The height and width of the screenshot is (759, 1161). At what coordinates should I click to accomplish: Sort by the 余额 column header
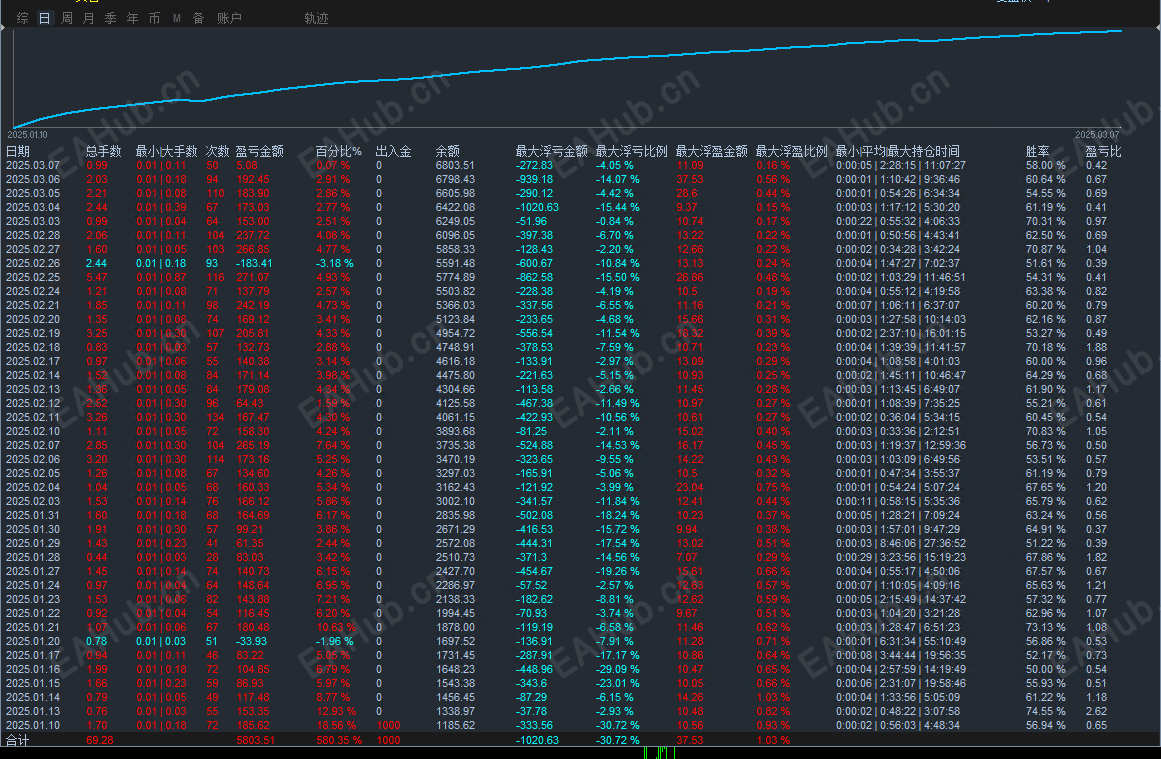pyautogui.click(x=448, y=151)
